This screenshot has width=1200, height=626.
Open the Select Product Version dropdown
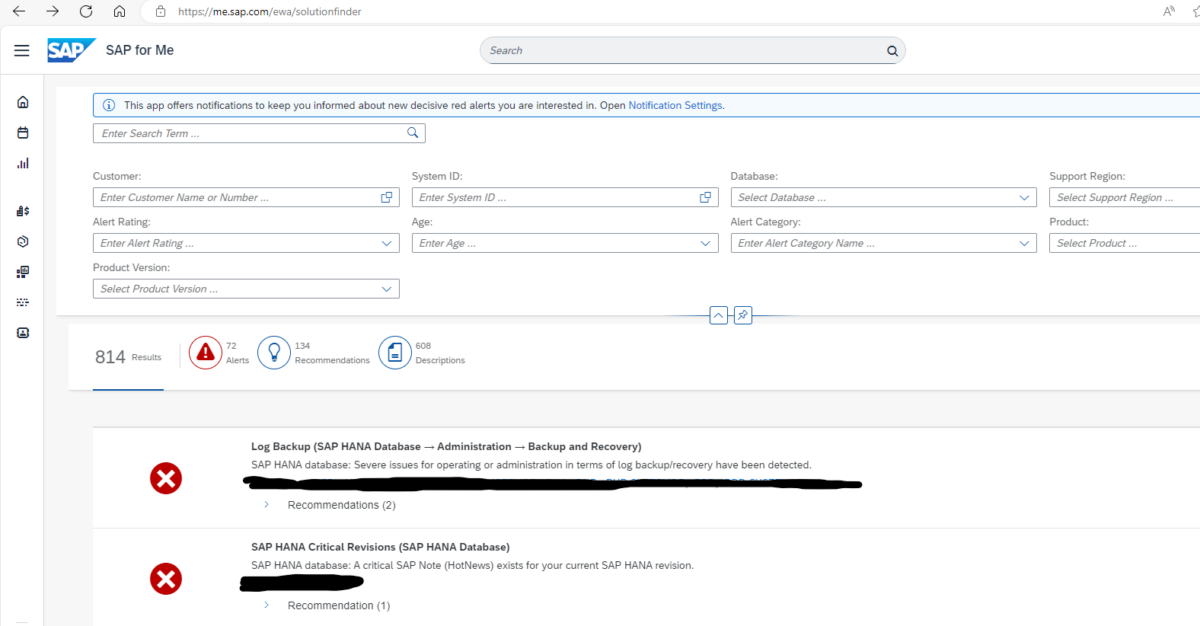point(387,289)
